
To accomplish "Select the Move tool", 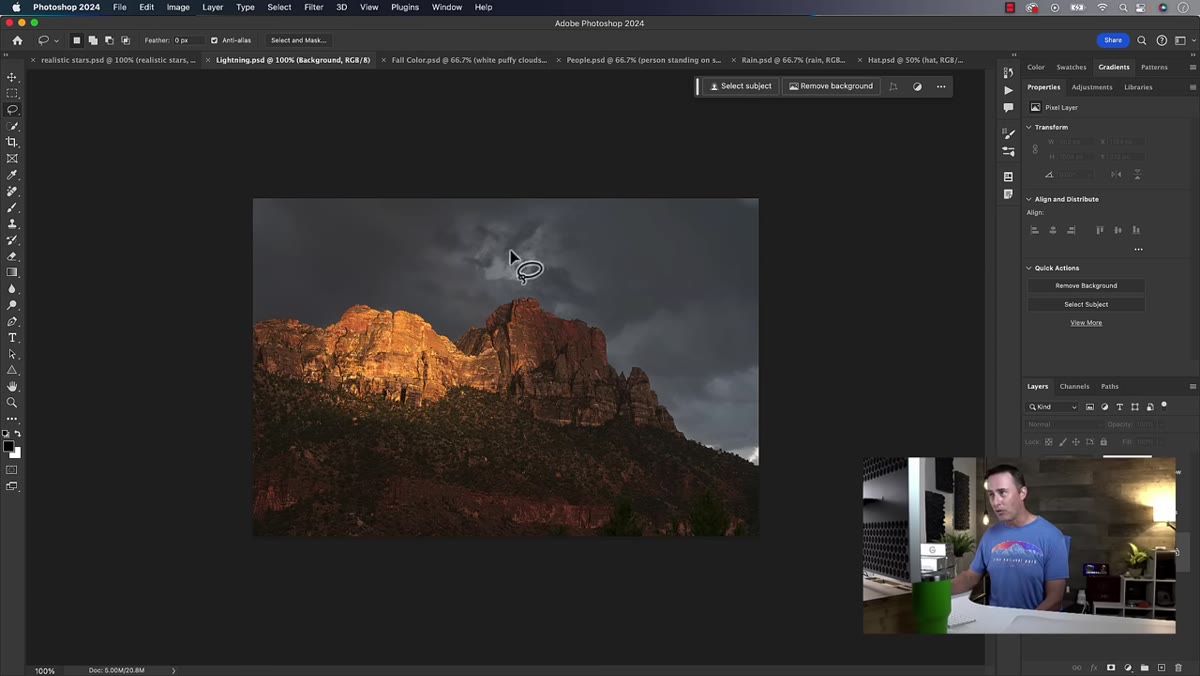I will 12,77.
